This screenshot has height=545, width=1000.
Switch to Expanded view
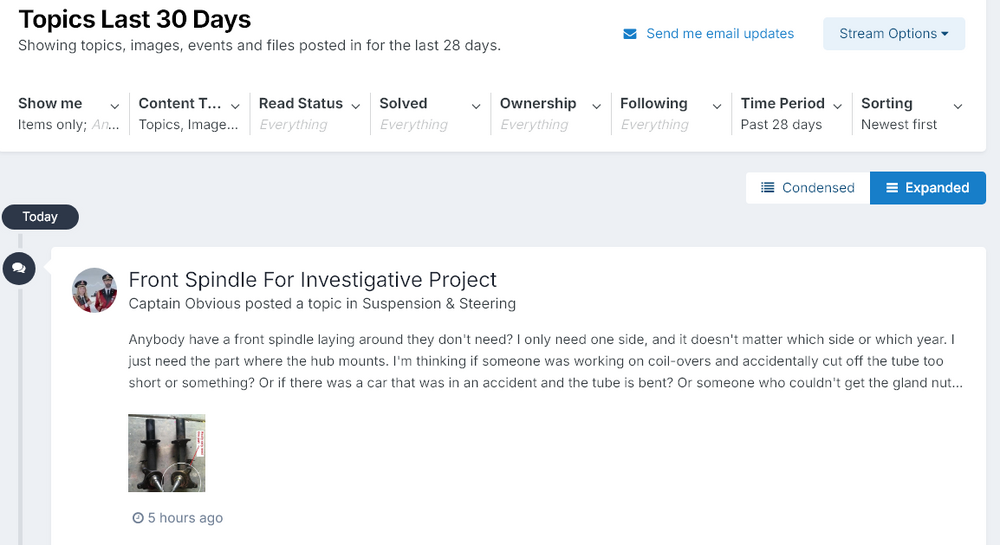[x=928, y=187]
